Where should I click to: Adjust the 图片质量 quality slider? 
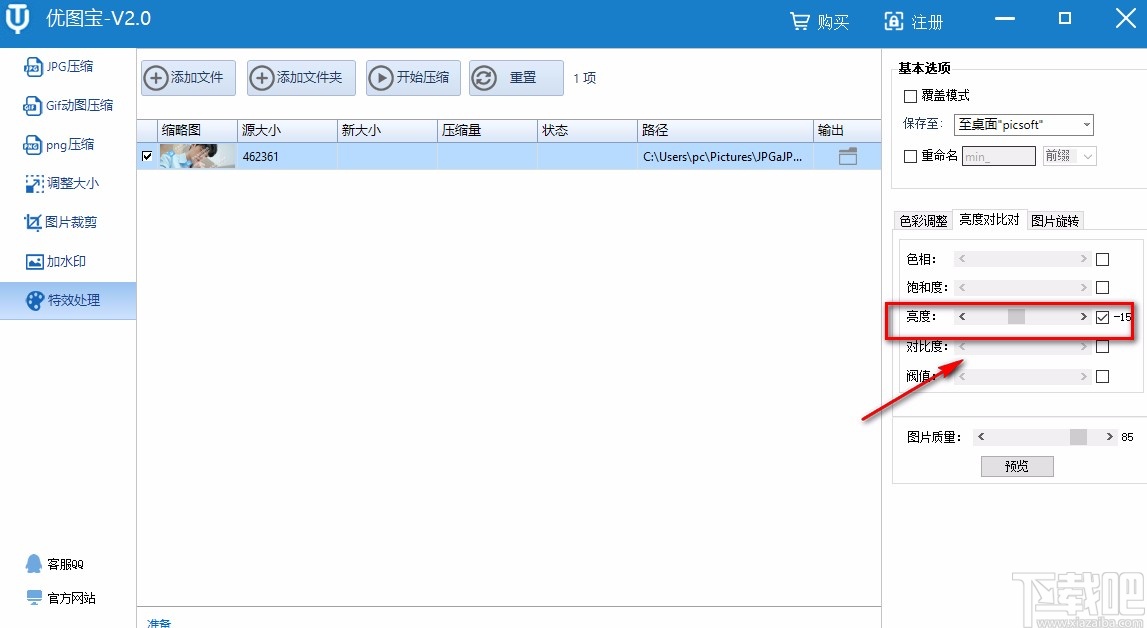(x=1077, y=436)
